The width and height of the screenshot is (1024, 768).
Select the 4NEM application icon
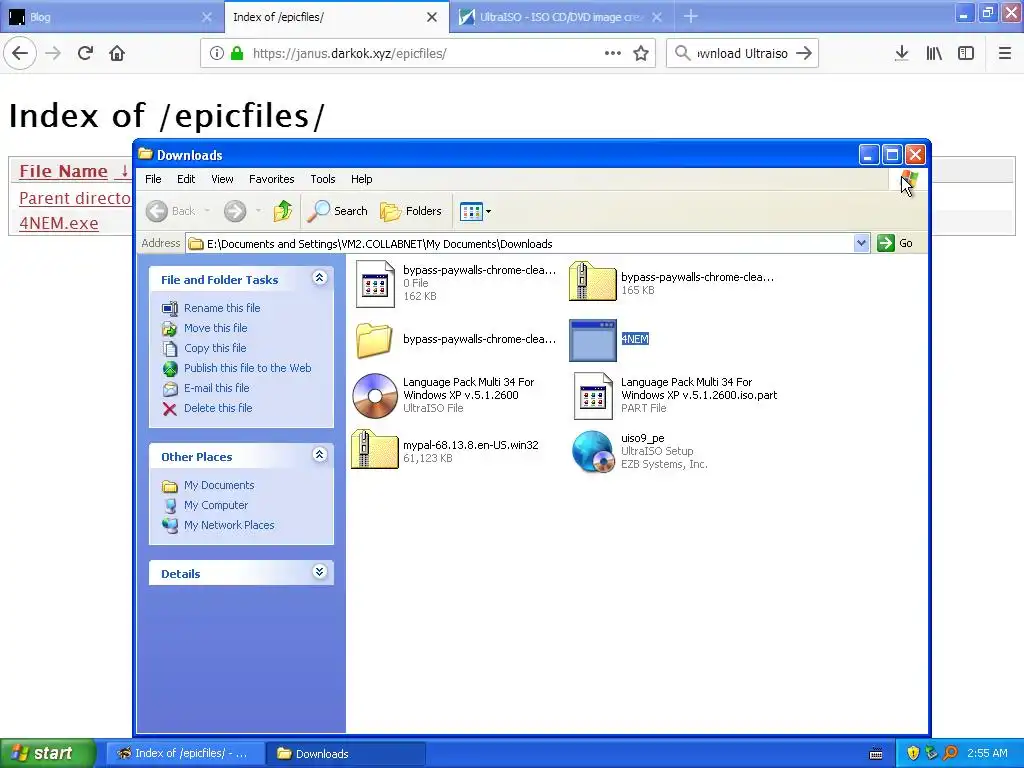(x=593, y=340)
